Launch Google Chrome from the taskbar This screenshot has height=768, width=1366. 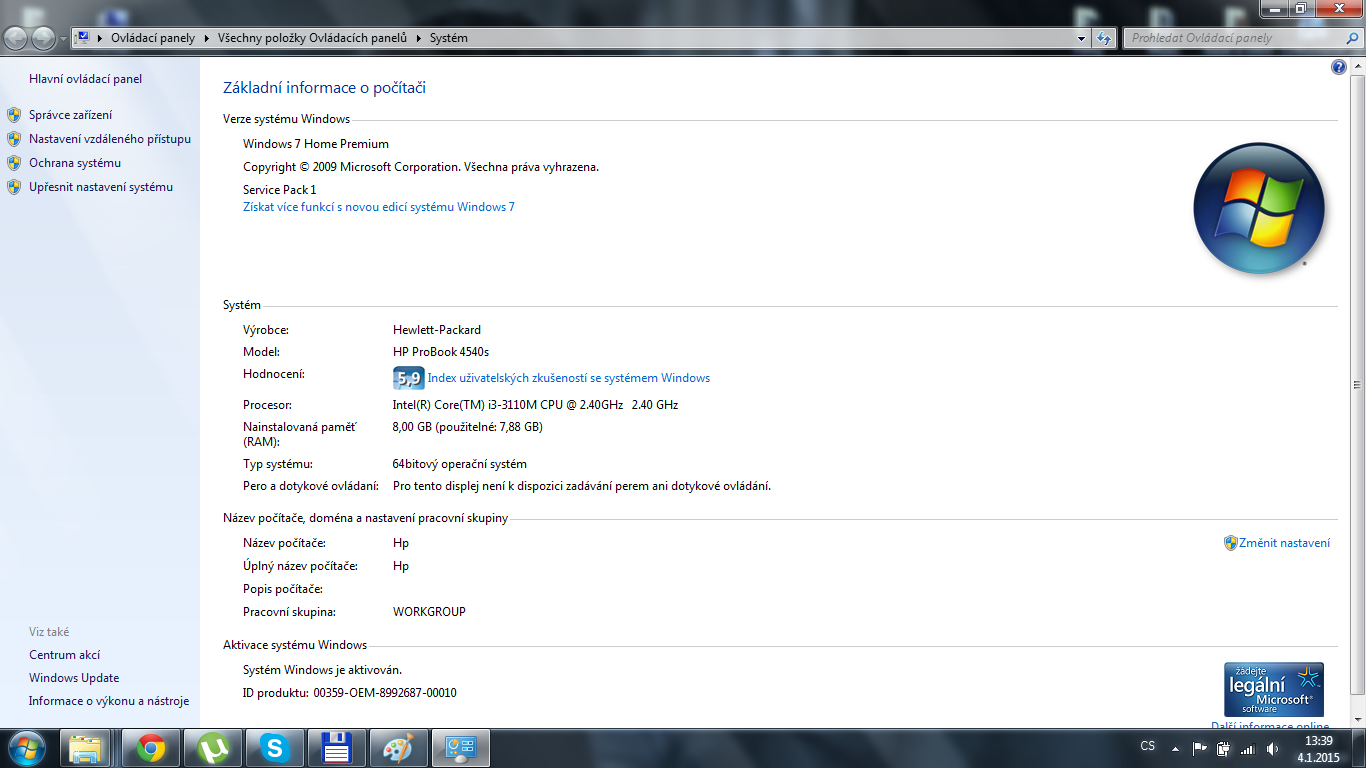pos(151,748)
